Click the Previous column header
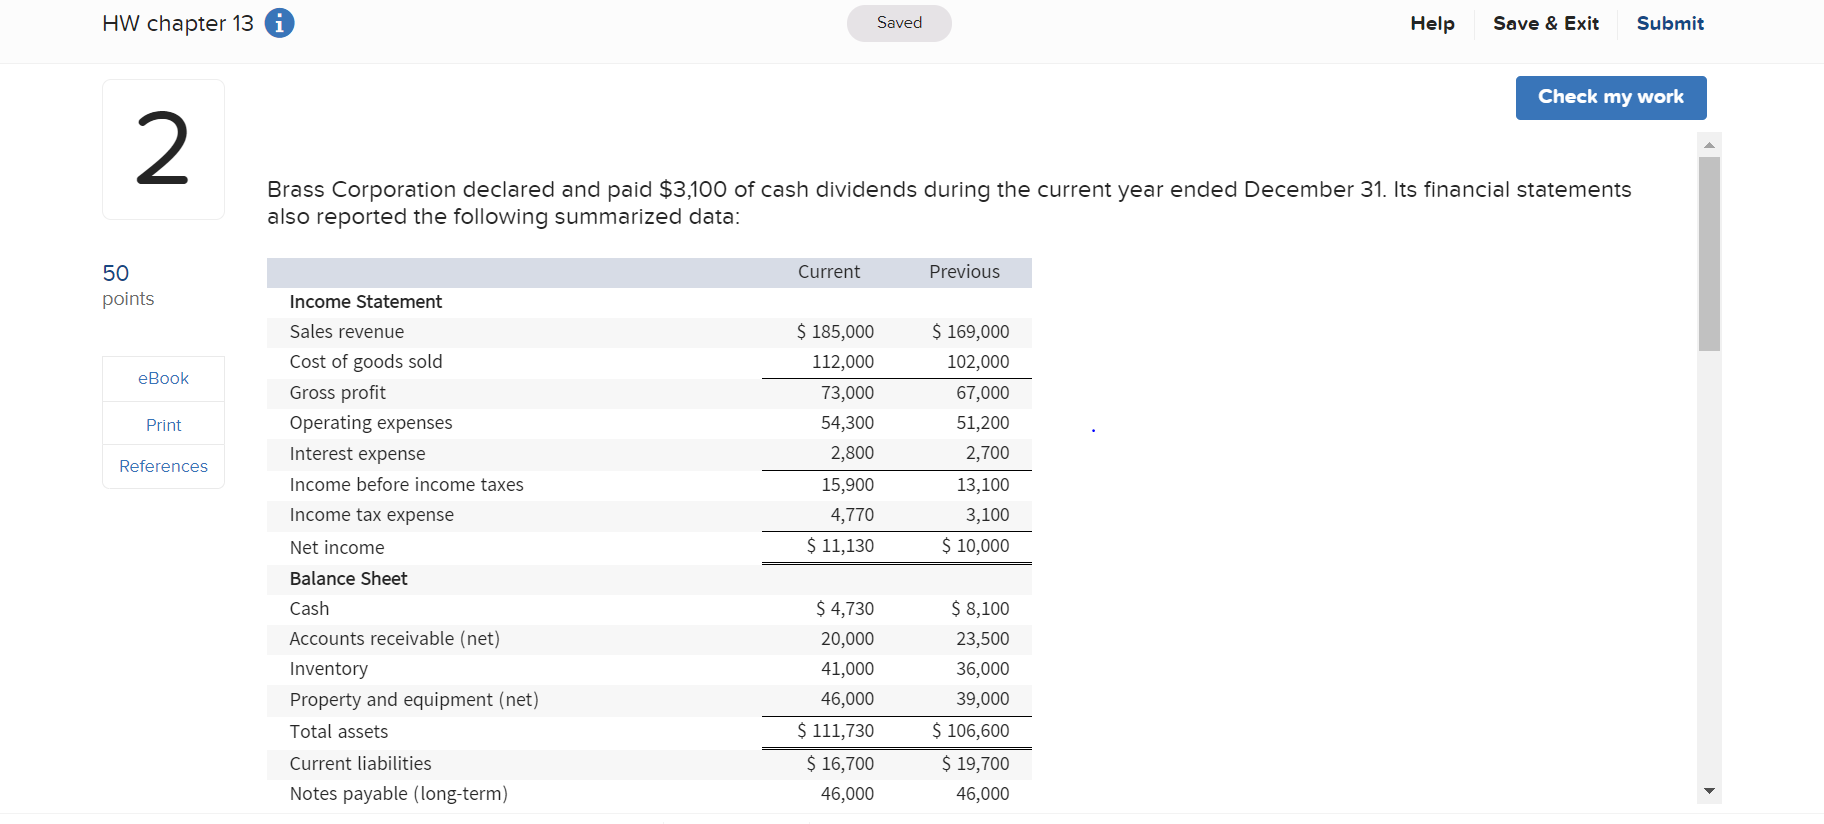The image size is (1824, 824). 964,272
